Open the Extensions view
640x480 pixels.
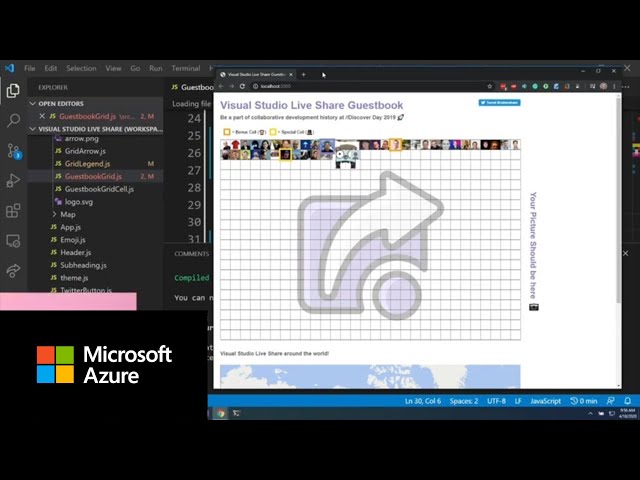click(13, 211)
